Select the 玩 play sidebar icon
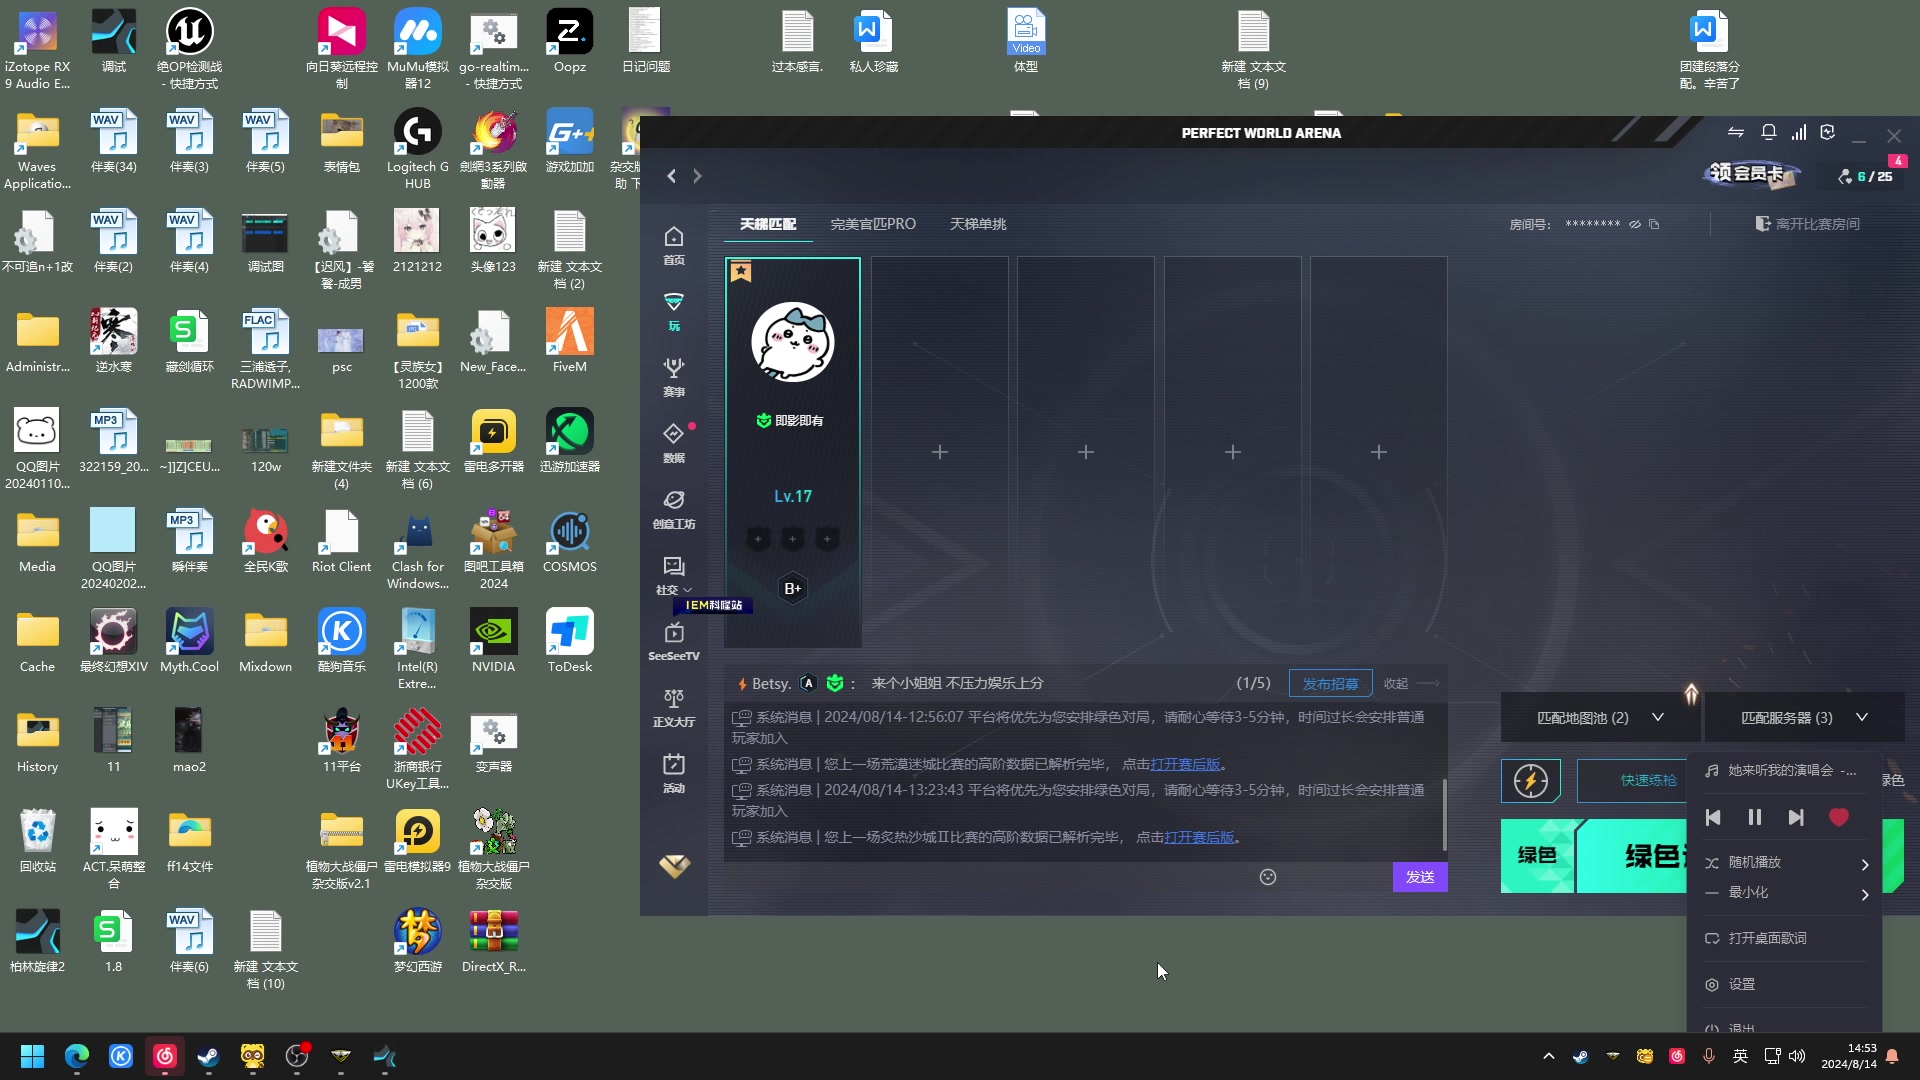1920x1080 pixels. coord(674,311)
